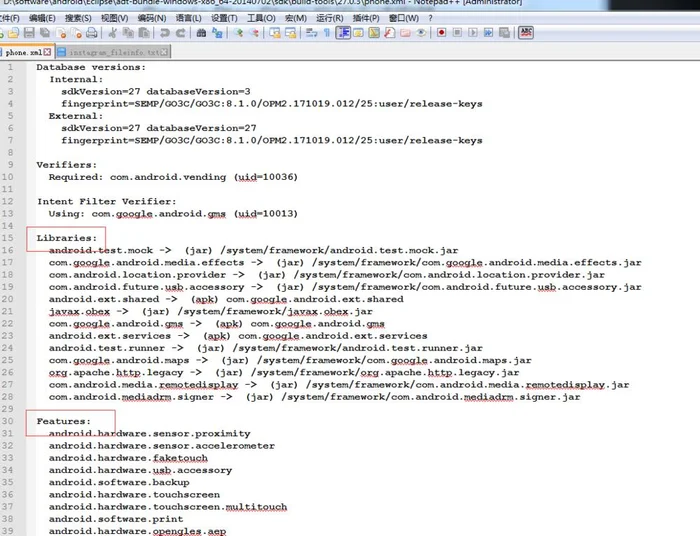This screenshot has height=536, width=700.
Task: Switch to the instagram_fileinfo.txt tab
Action: pyautogui.click(x=113, y=53)
